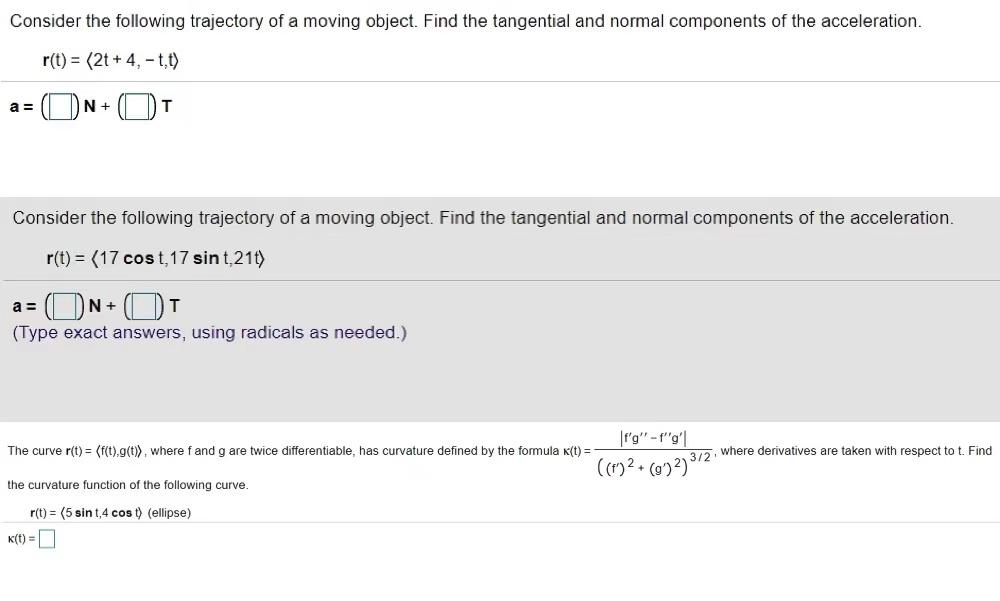Click the T component answer box for the cosine trajectory problem

(142, 304)
